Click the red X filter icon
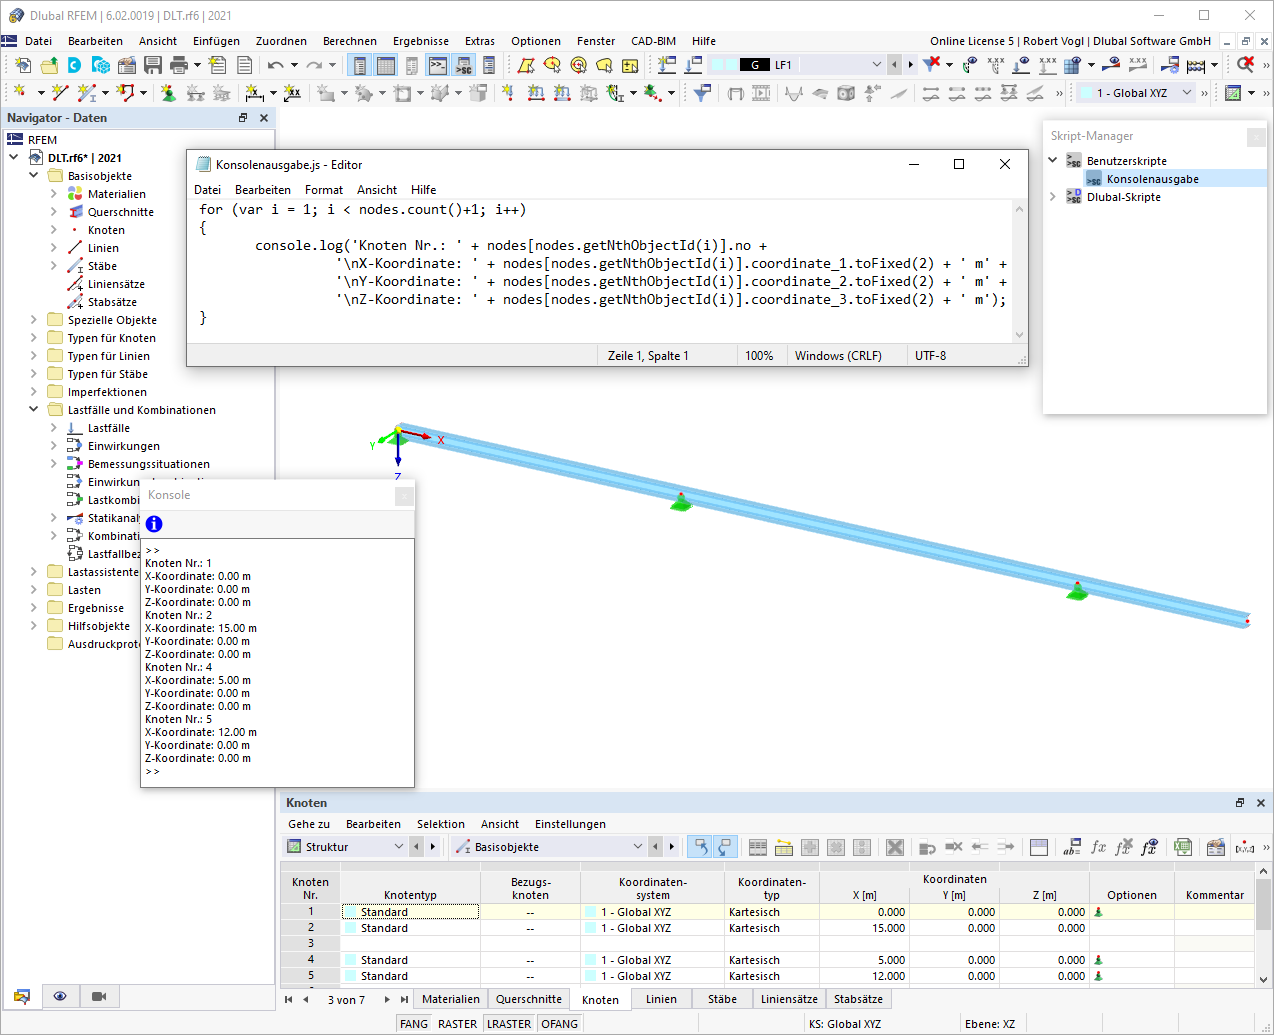 tap(932, 65)
